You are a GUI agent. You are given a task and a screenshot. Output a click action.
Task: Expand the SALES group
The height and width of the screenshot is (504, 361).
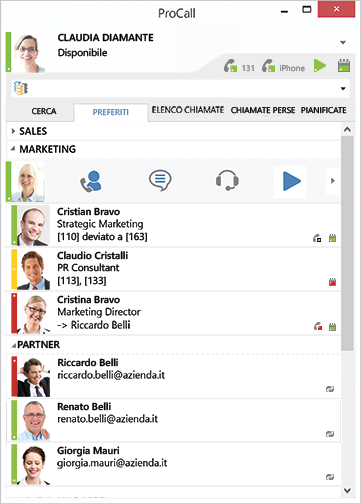tap(13, 131)
